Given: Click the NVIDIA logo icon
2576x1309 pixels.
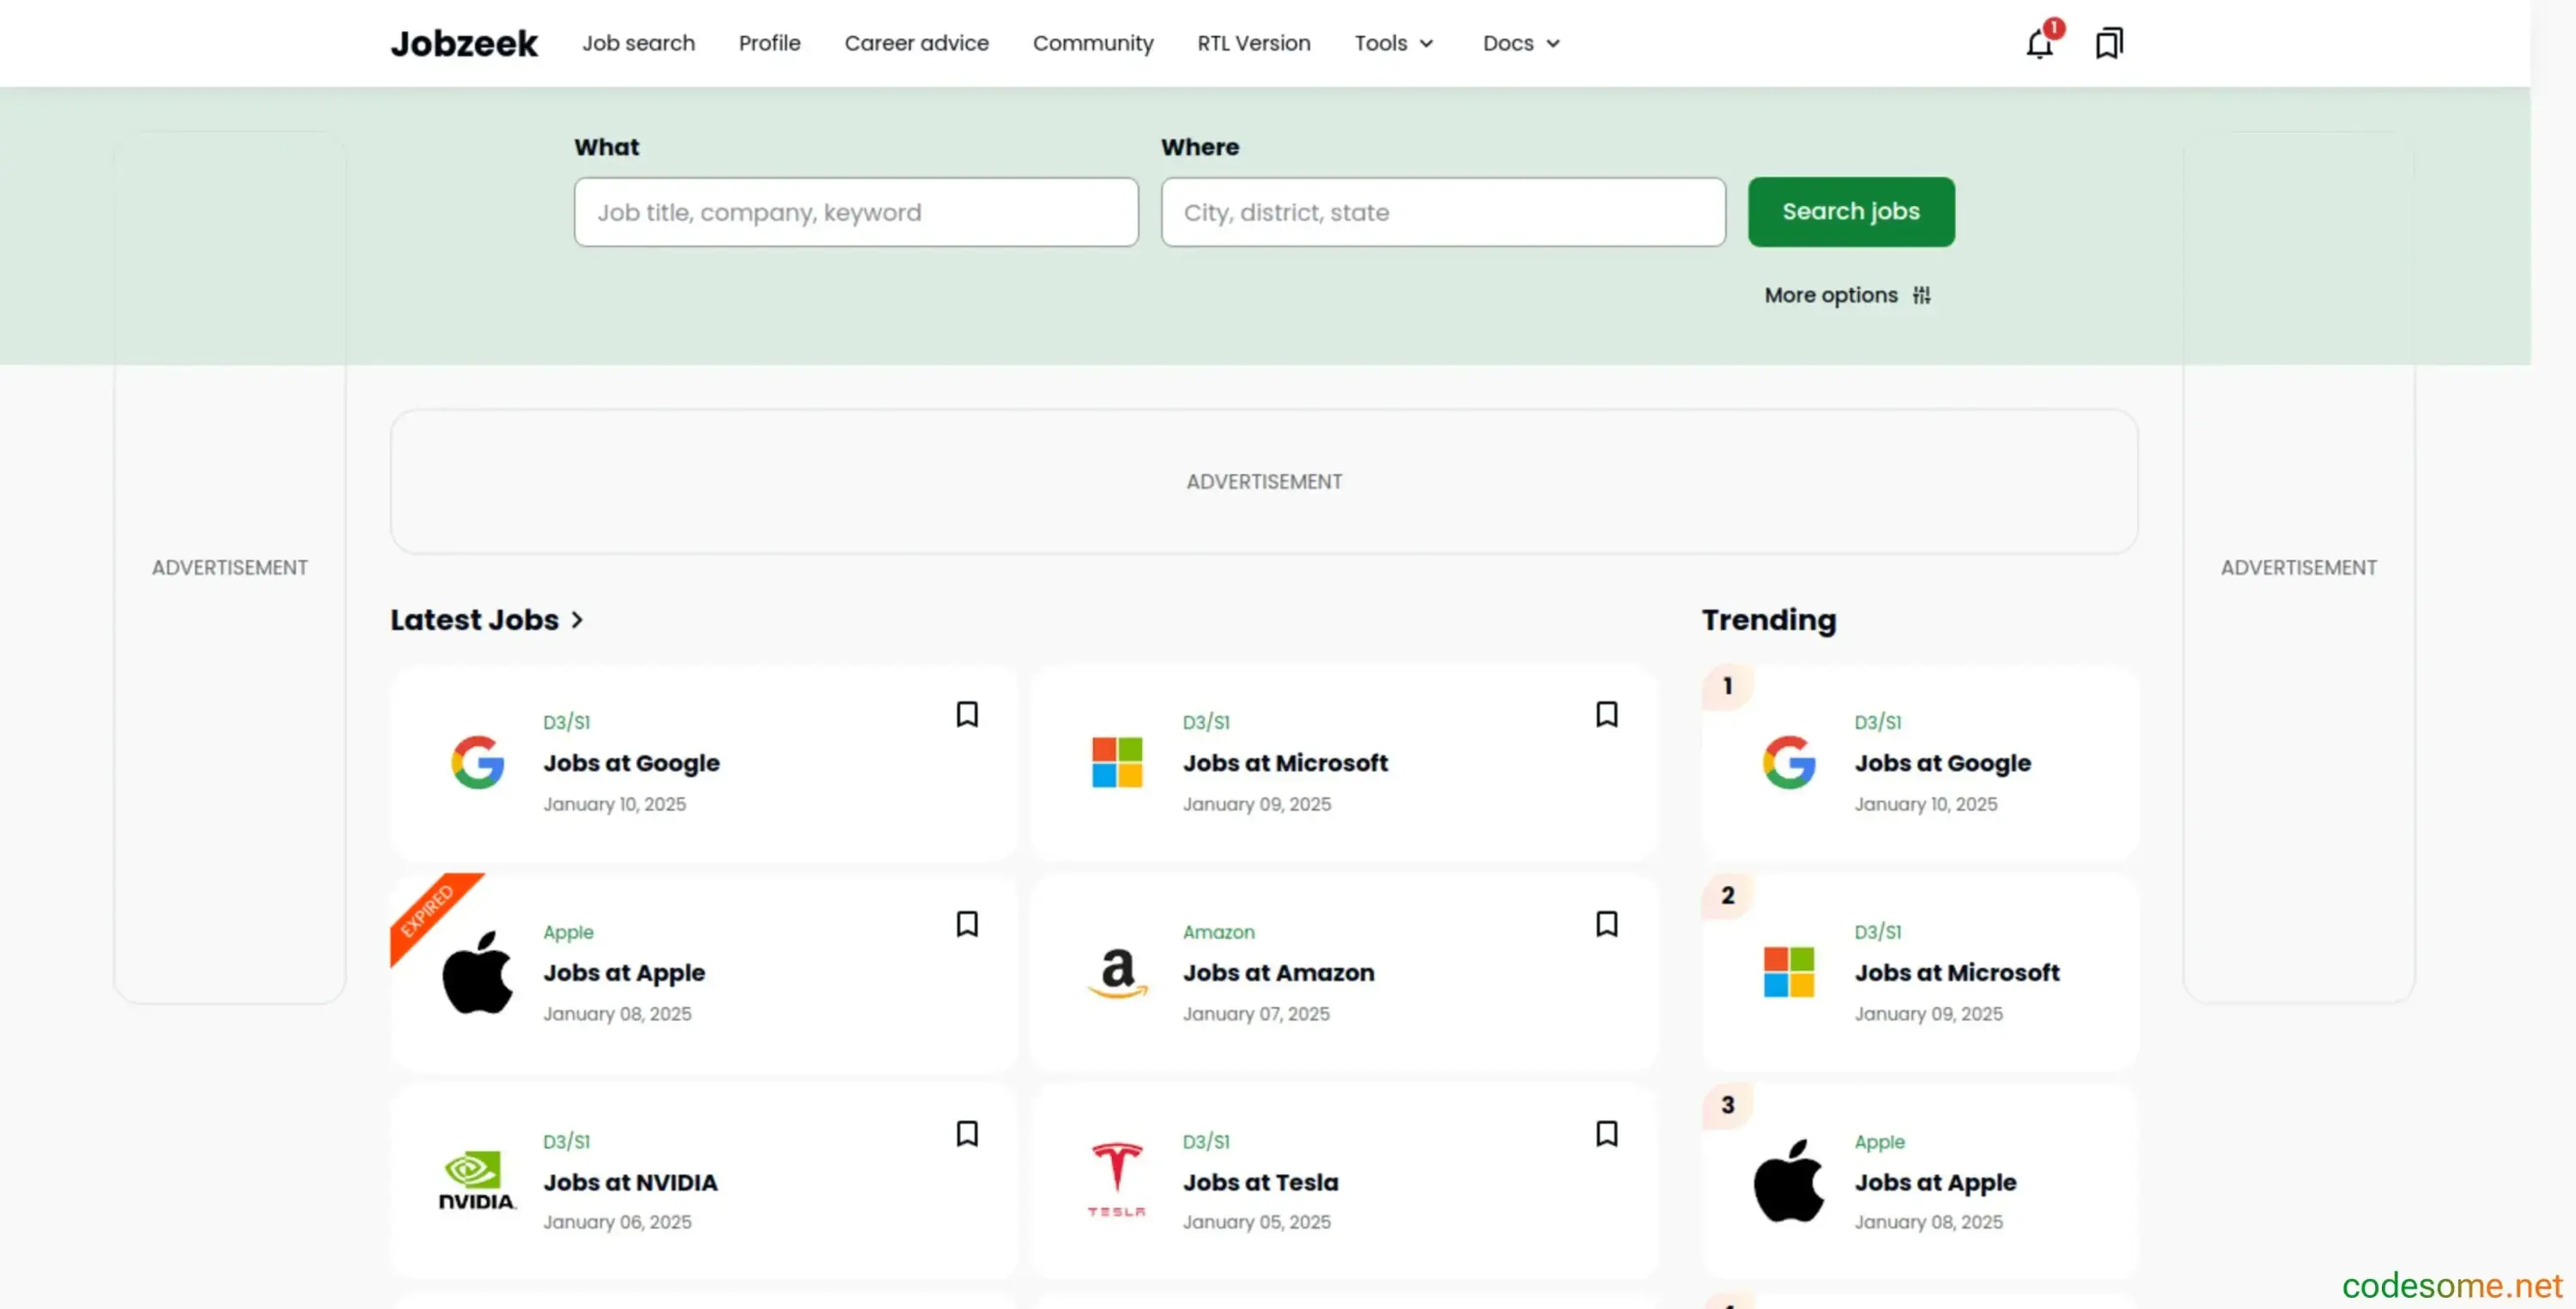Looking at the screenshot, I should [x=477, y=1180].
